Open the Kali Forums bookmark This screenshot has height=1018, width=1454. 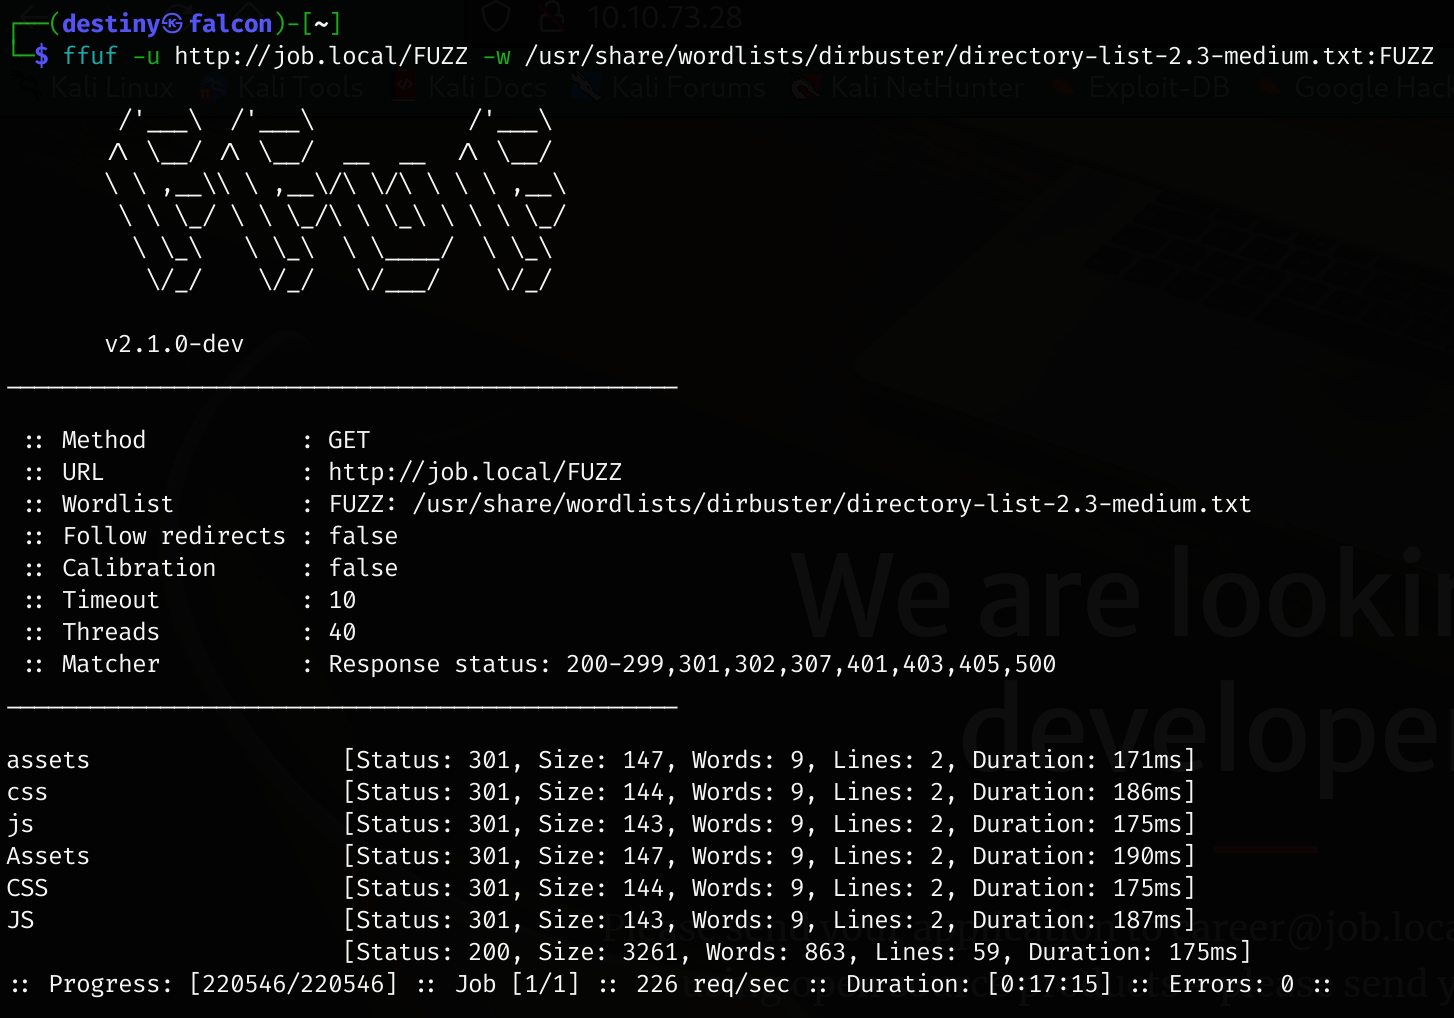pyautogui.click(x=686, y=88)
